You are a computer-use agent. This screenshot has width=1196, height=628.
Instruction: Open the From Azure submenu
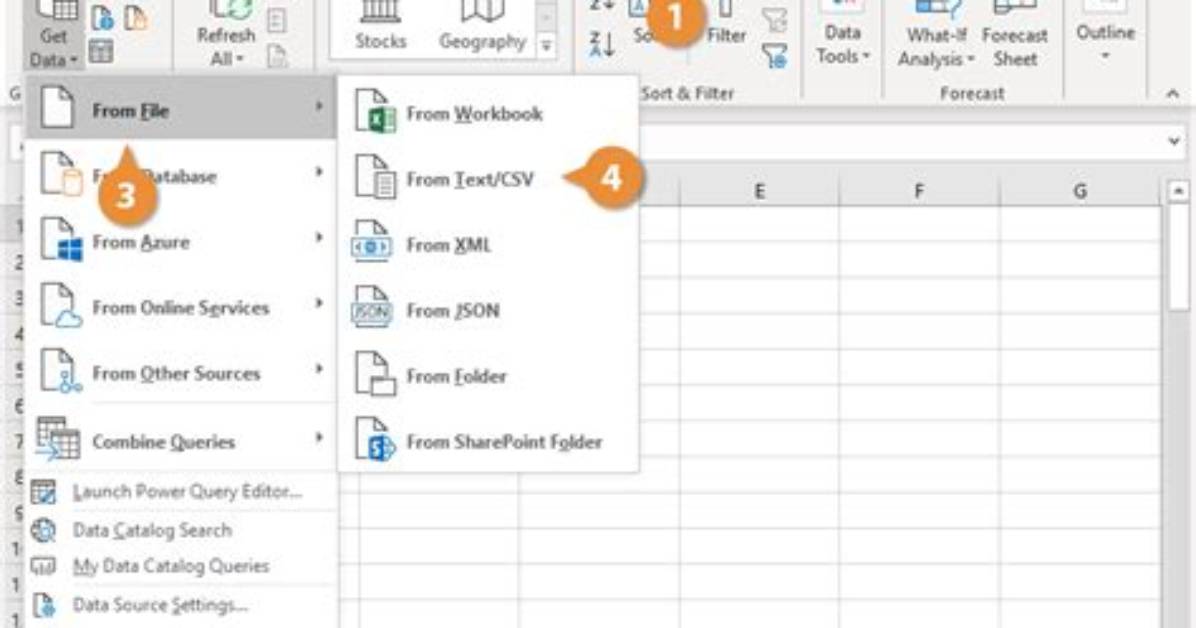point(181,240)
